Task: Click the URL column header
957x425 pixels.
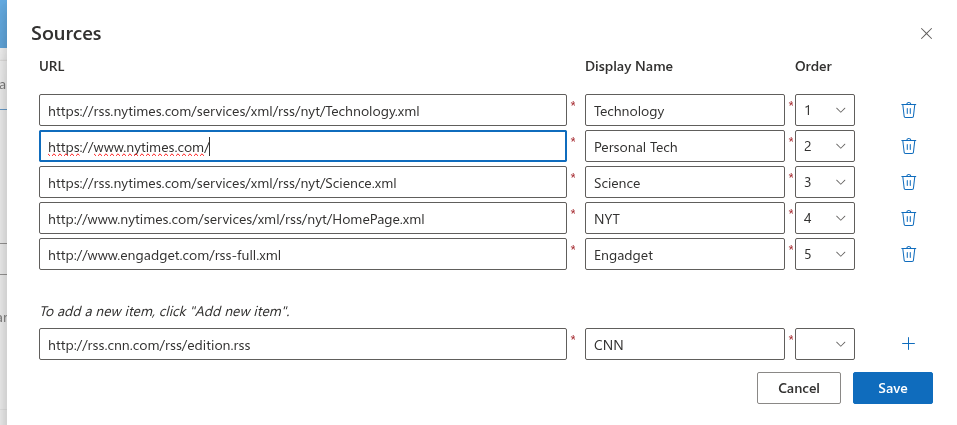Action: click(51, 66)
